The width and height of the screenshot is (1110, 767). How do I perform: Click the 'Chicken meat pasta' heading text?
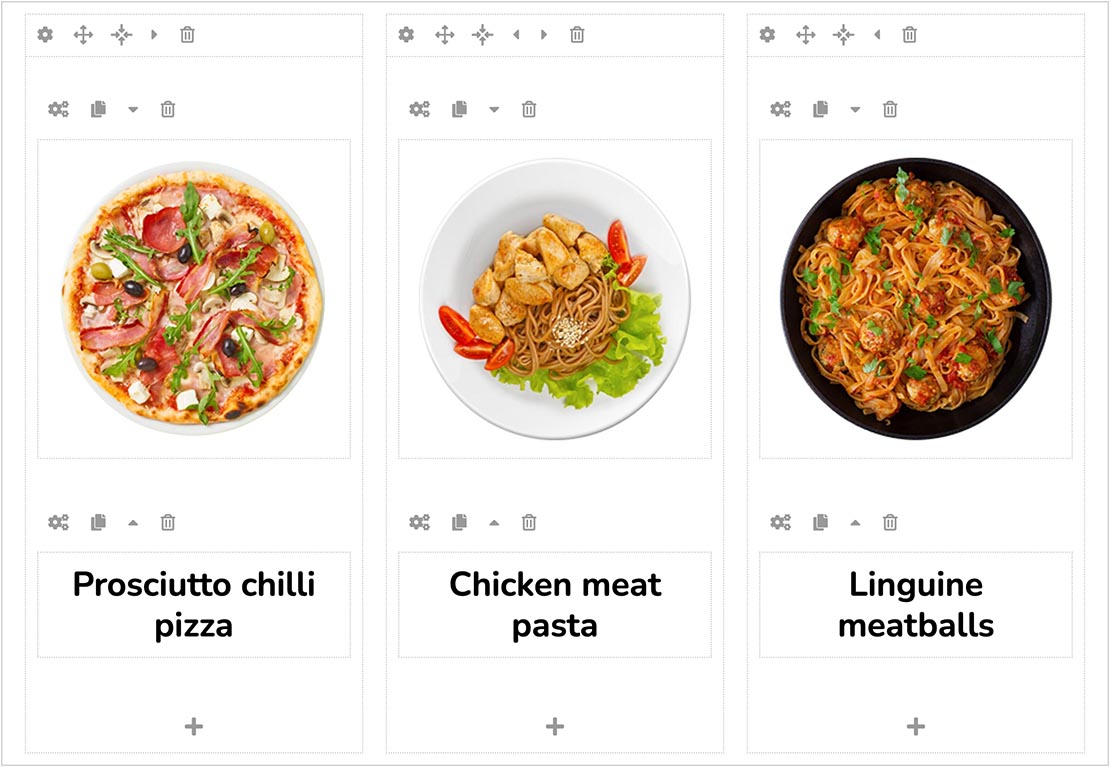coord(555,604)
